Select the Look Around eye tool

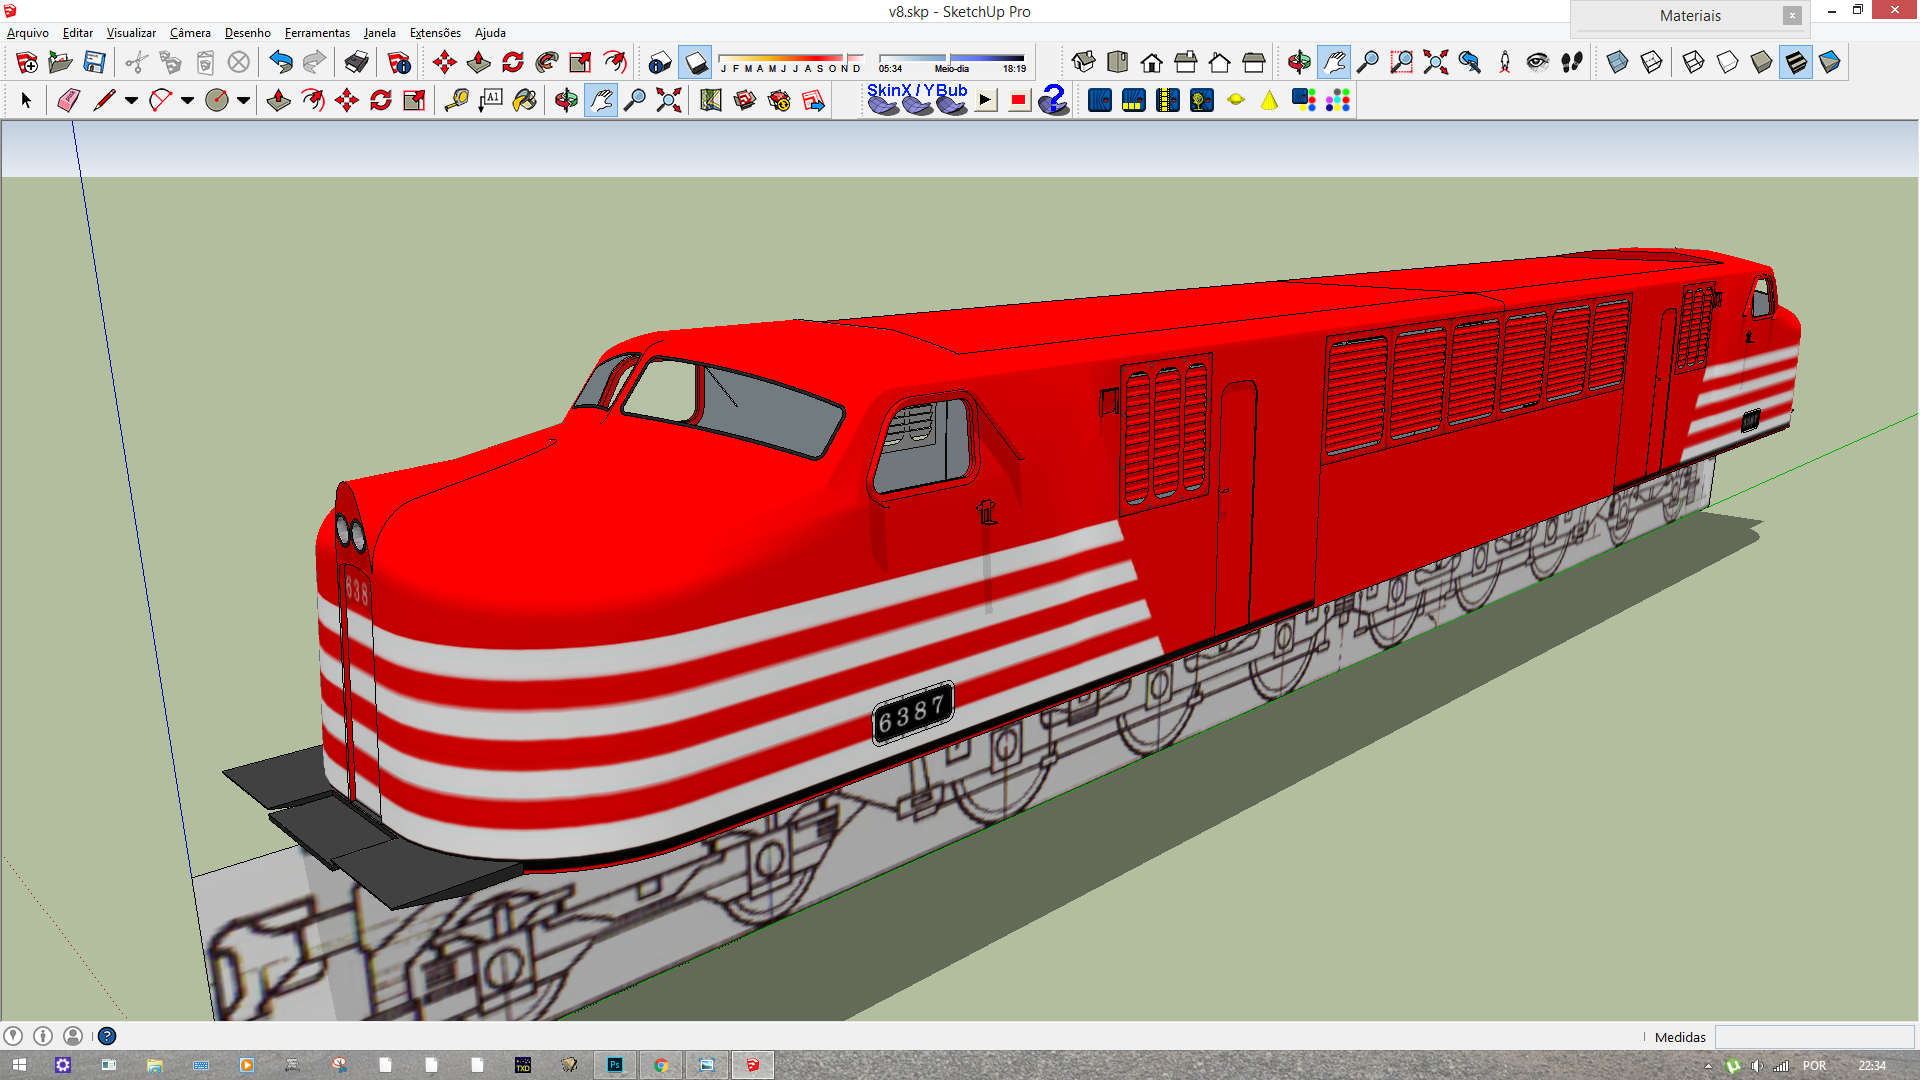click(1538, 63)
